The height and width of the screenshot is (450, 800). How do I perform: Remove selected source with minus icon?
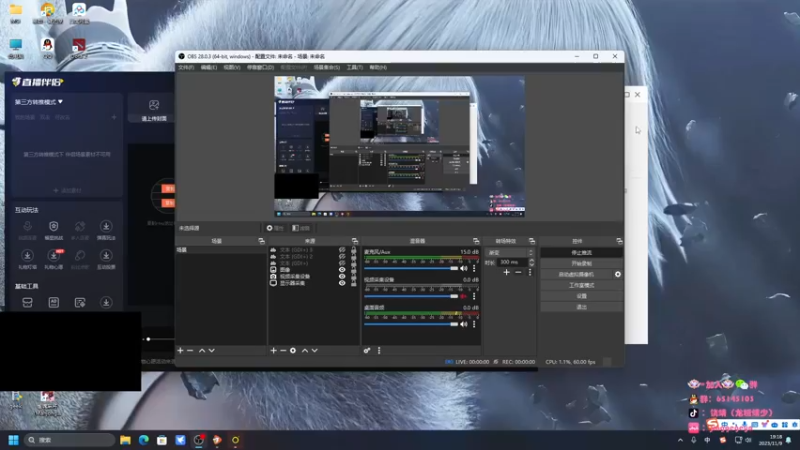[283, 351]
